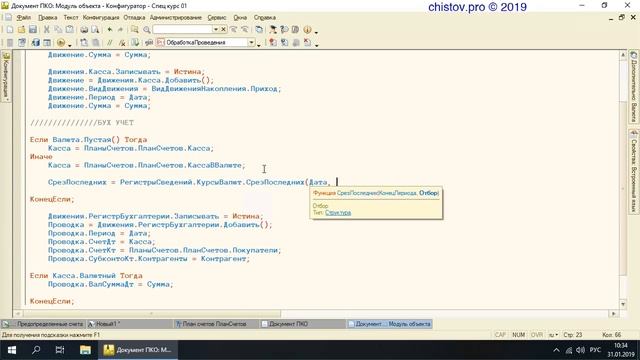Open the Конфигурация menu
Viewport: 640px width, 360px height.
101,18
